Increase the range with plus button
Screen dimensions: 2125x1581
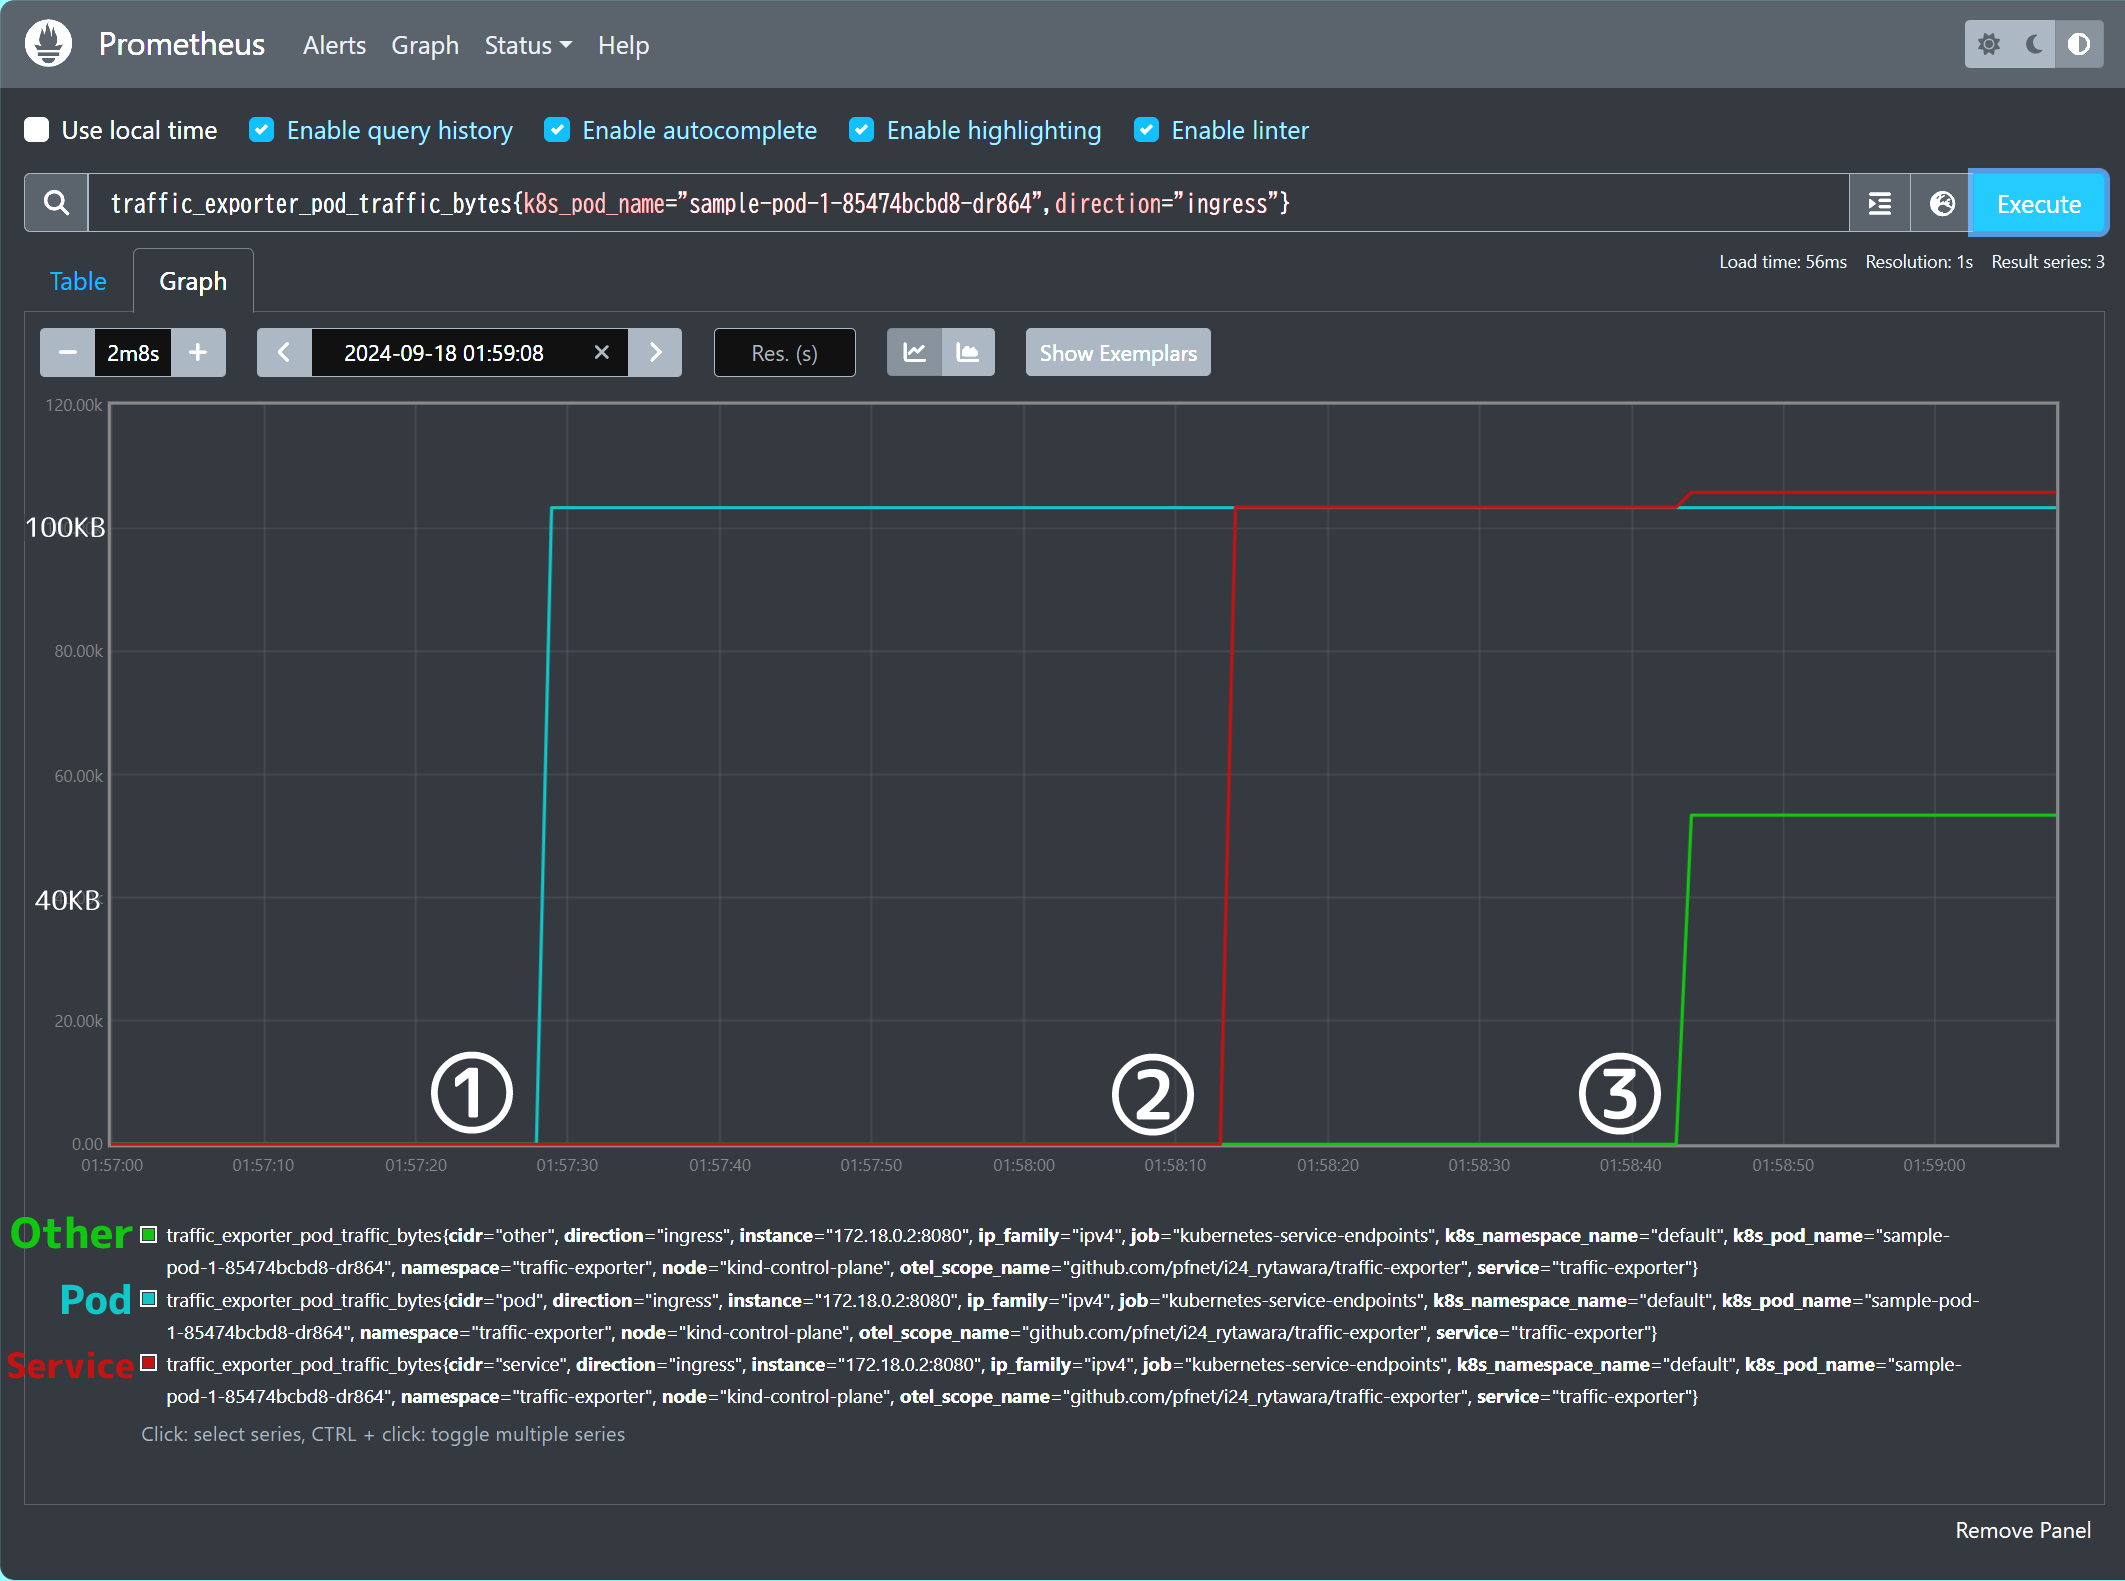(198, 353)
